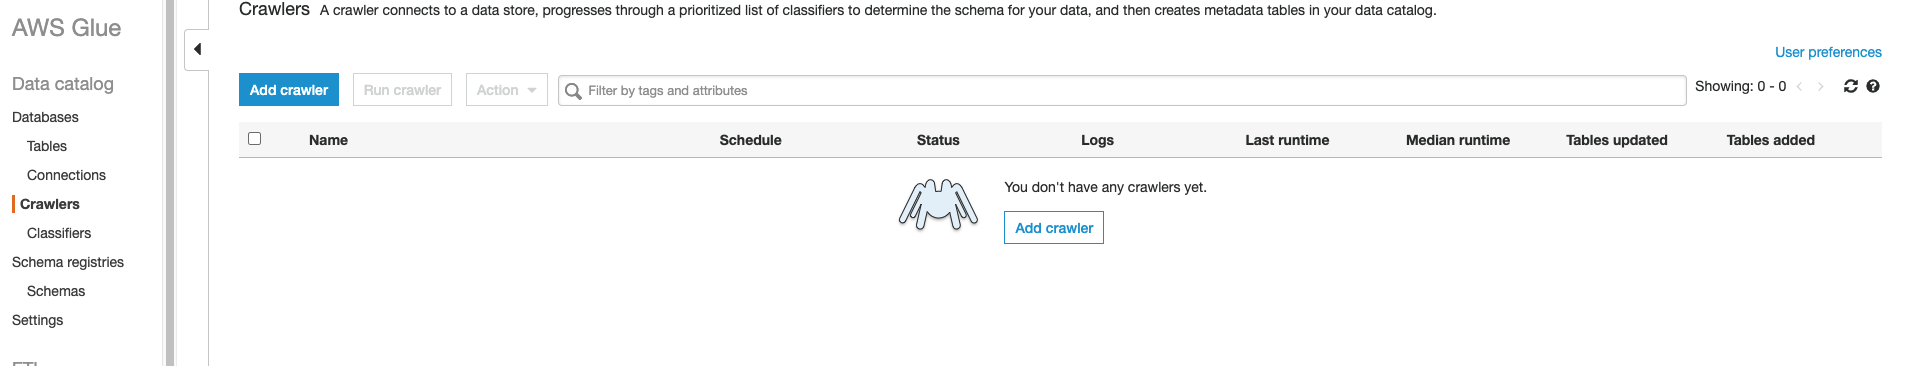Image resolution: width=1912 pixels, height=366 pixels.
Task: Collapse the sidebar with the left arrow
Action: coord(197,49)
